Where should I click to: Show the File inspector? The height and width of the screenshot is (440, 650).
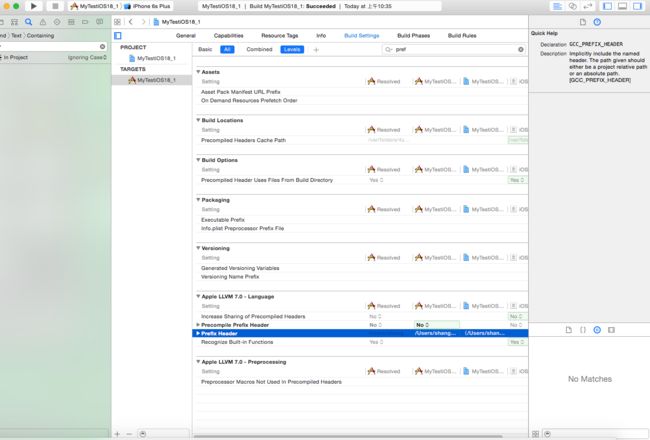583,22
